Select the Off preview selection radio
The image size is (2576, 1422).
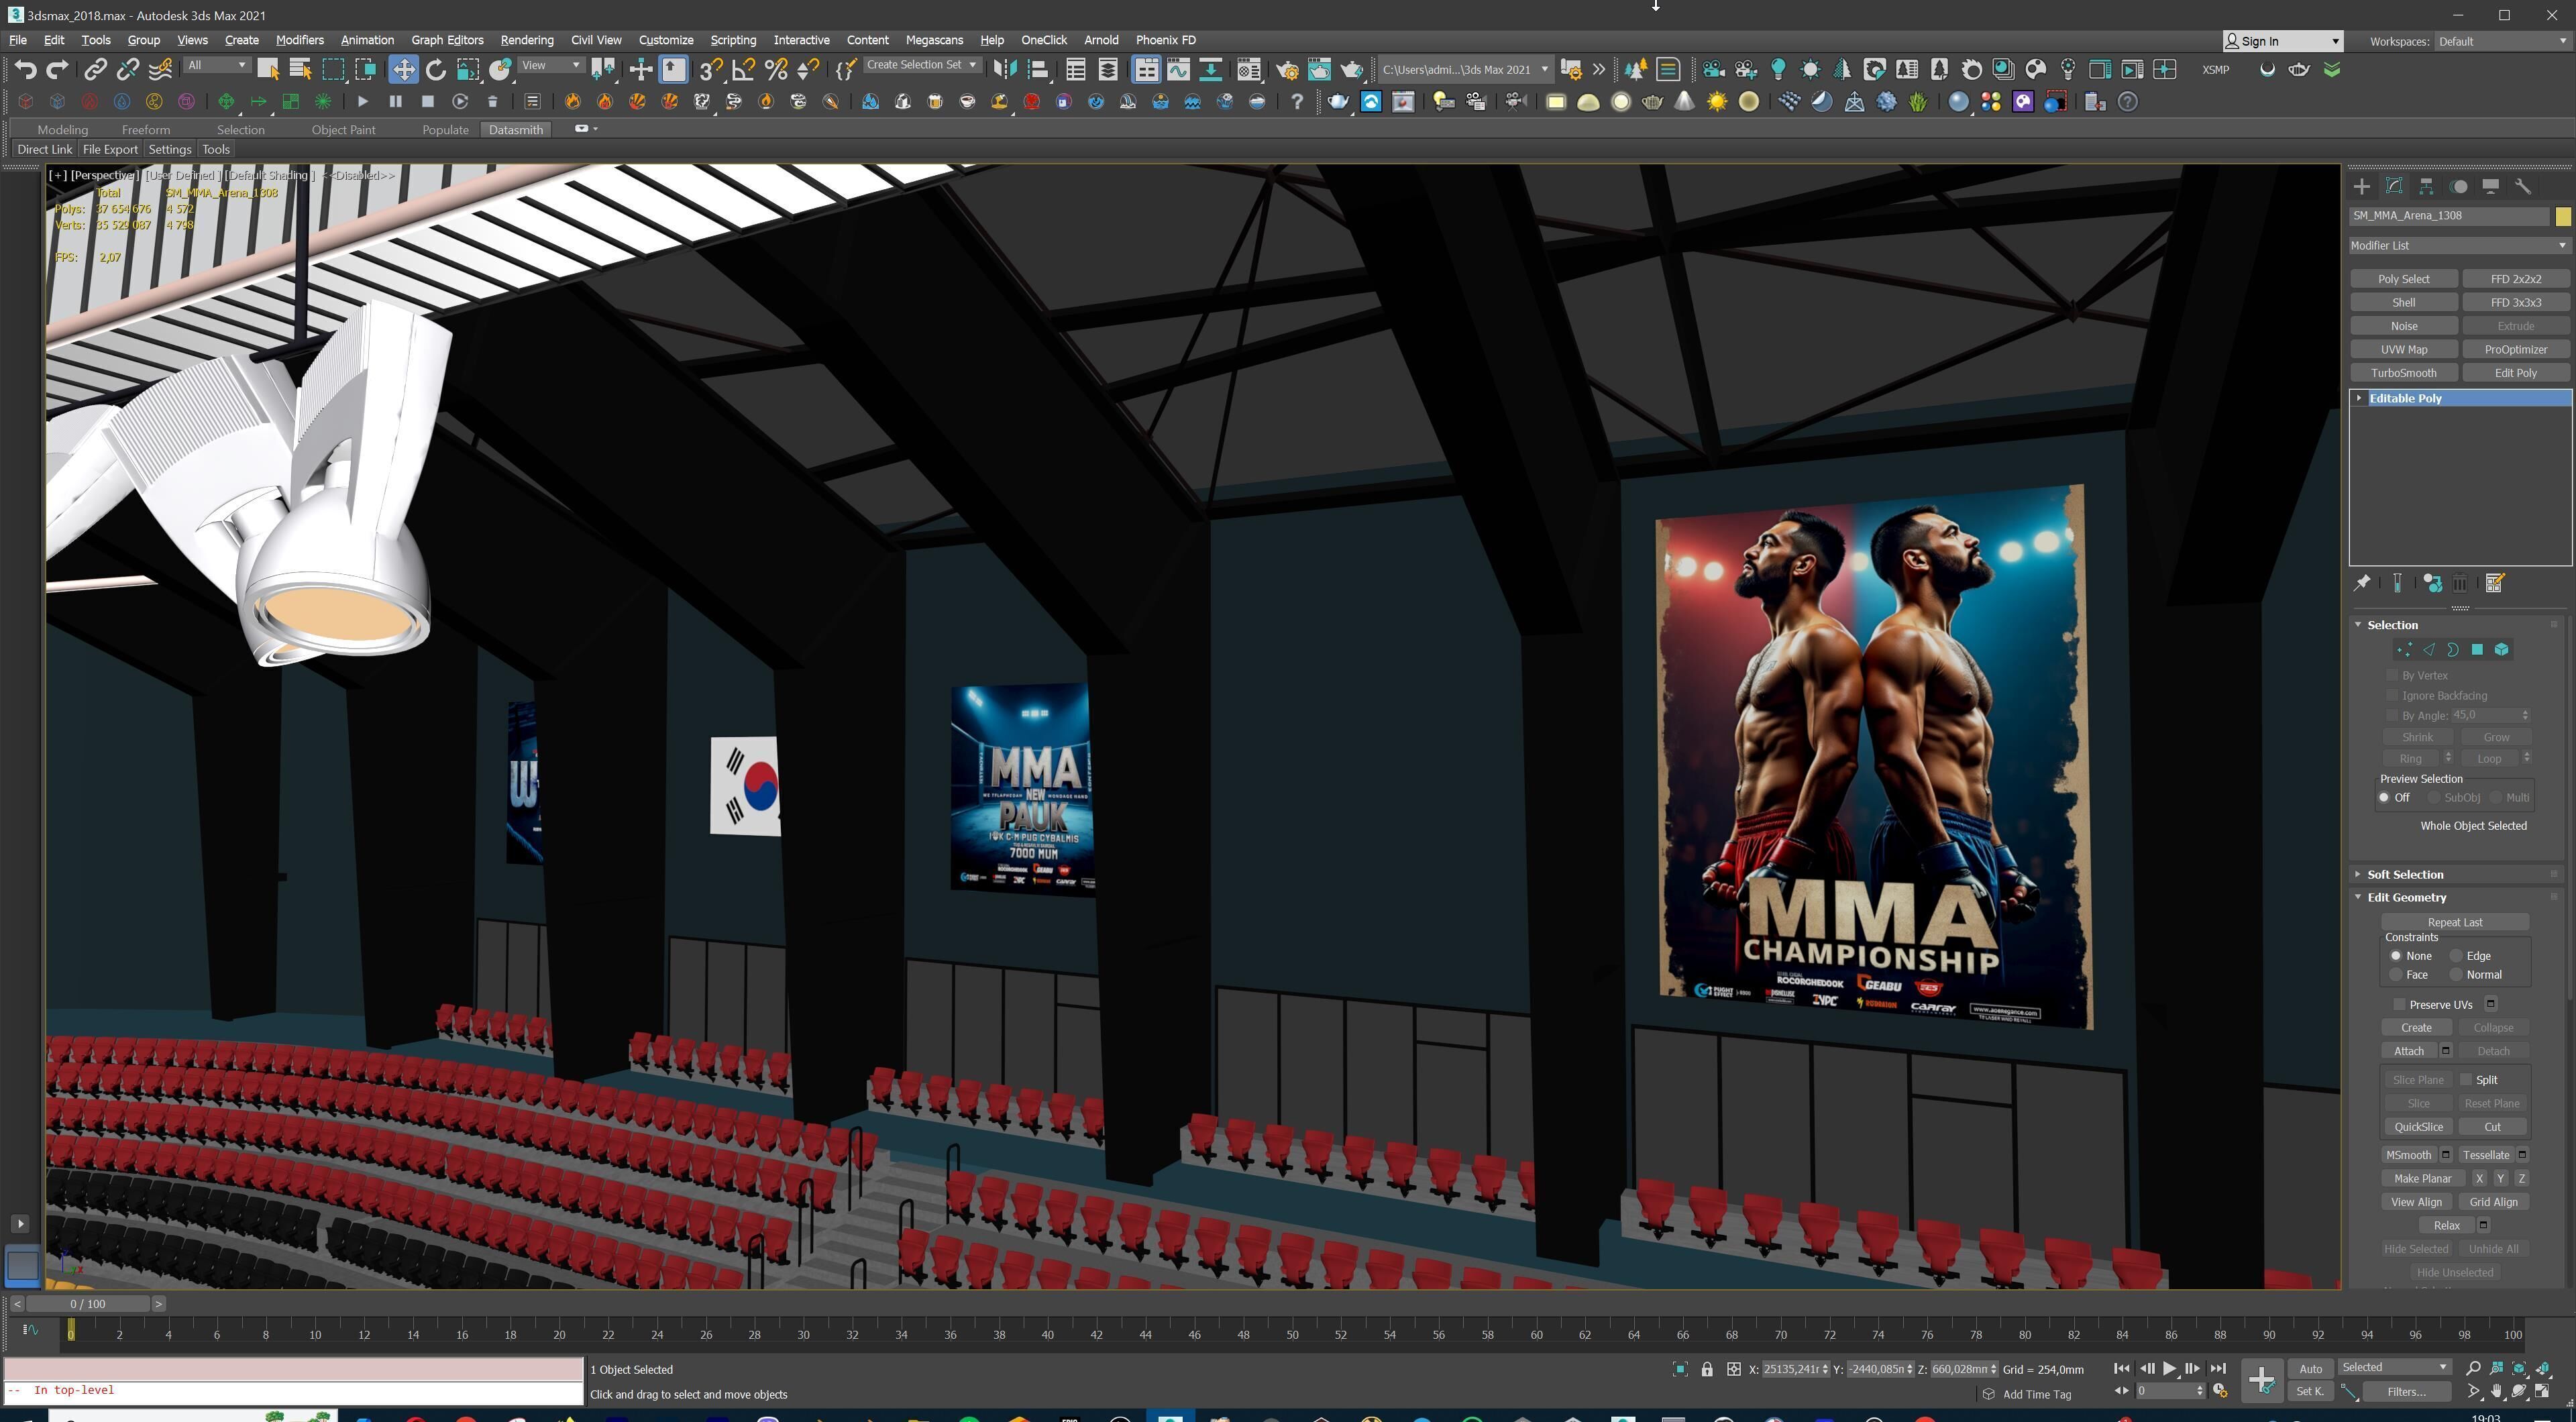tap(2385, 798)
